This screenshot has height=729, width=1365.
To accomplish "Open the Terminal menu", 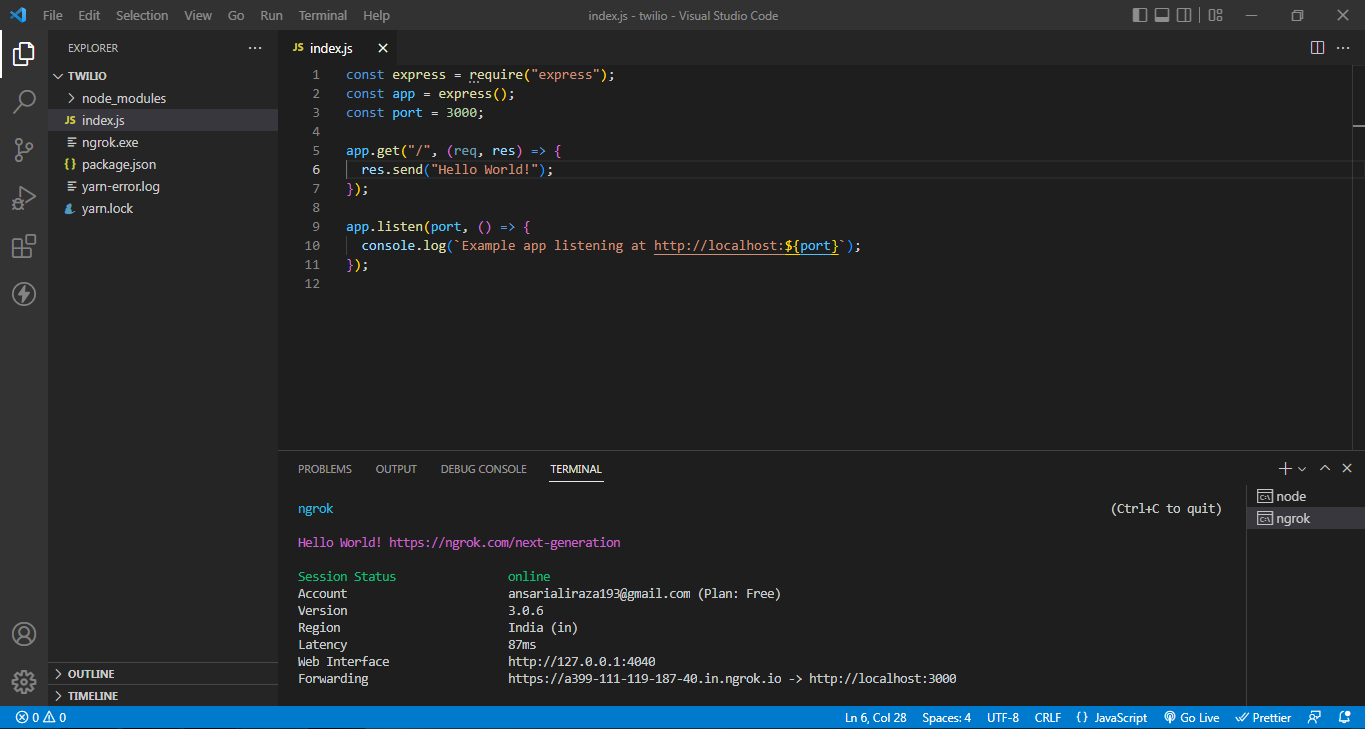I will coord(323,15).
